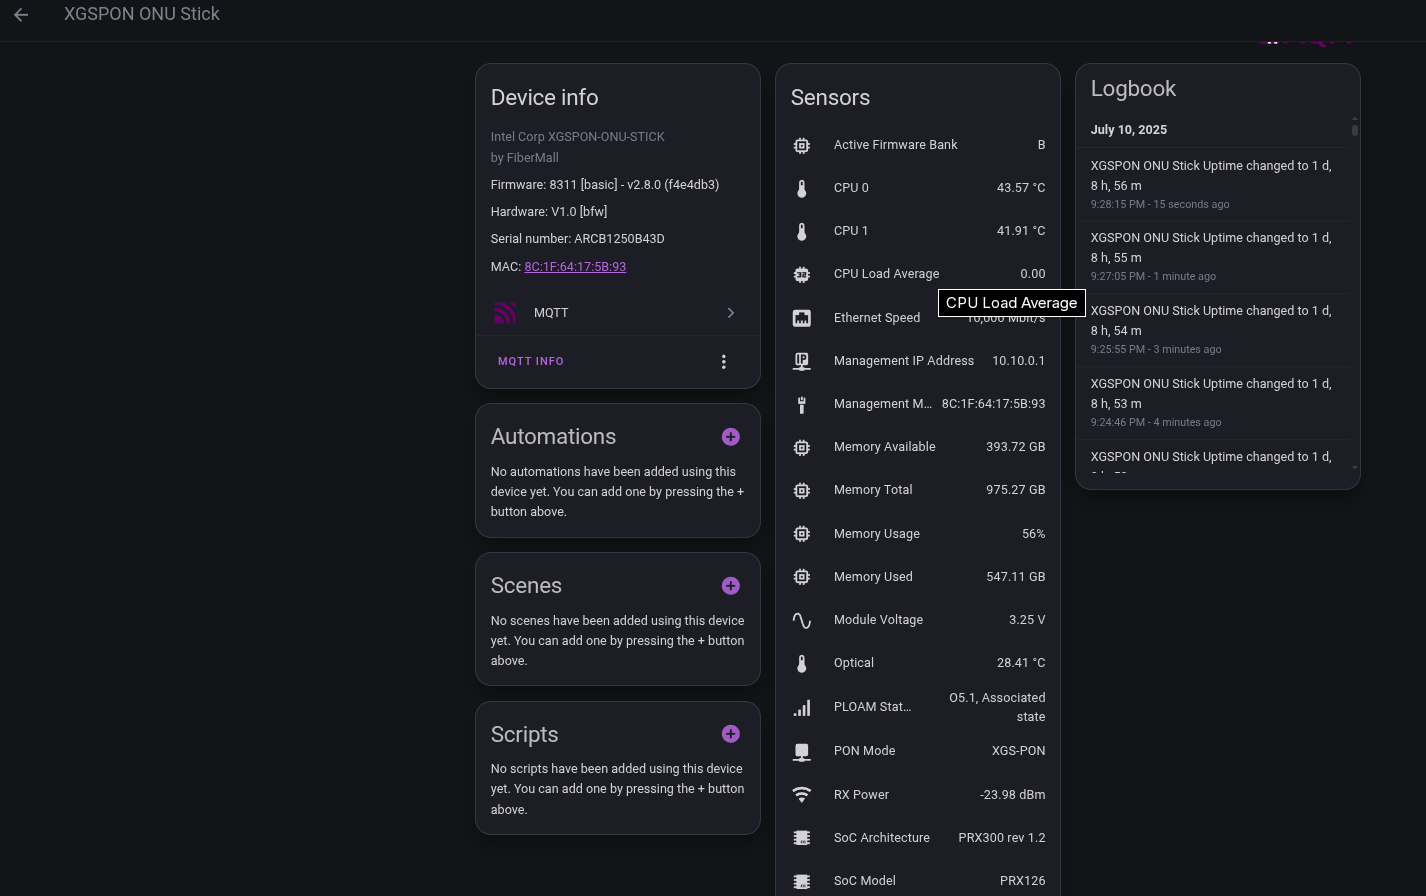
Task: Click the Firmware version text
Action: tap(605, 185)
